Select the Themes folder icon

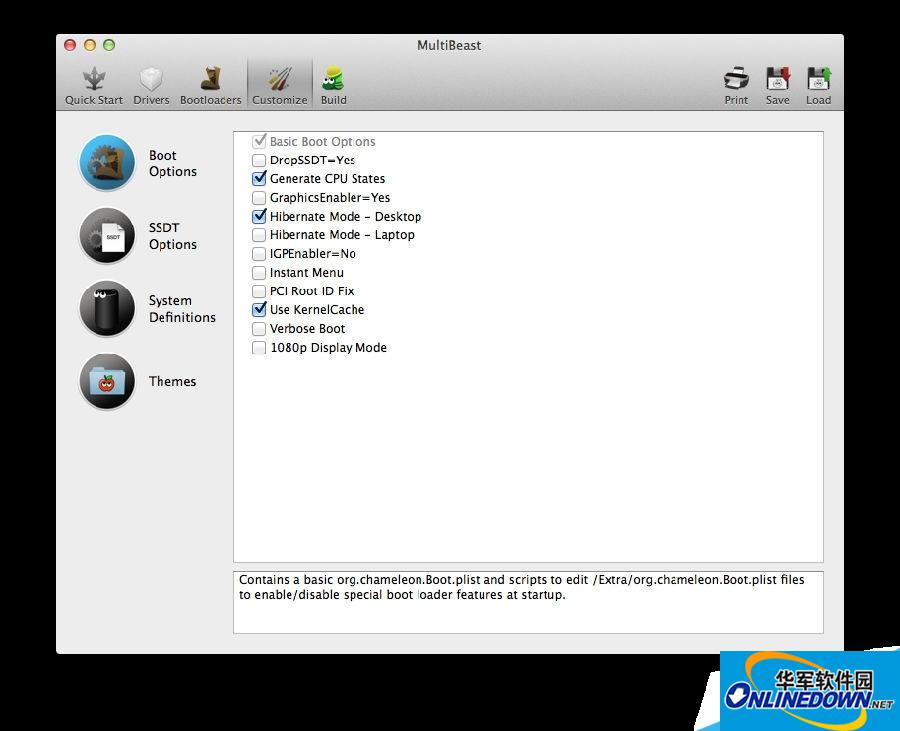[x=107, y=382]
